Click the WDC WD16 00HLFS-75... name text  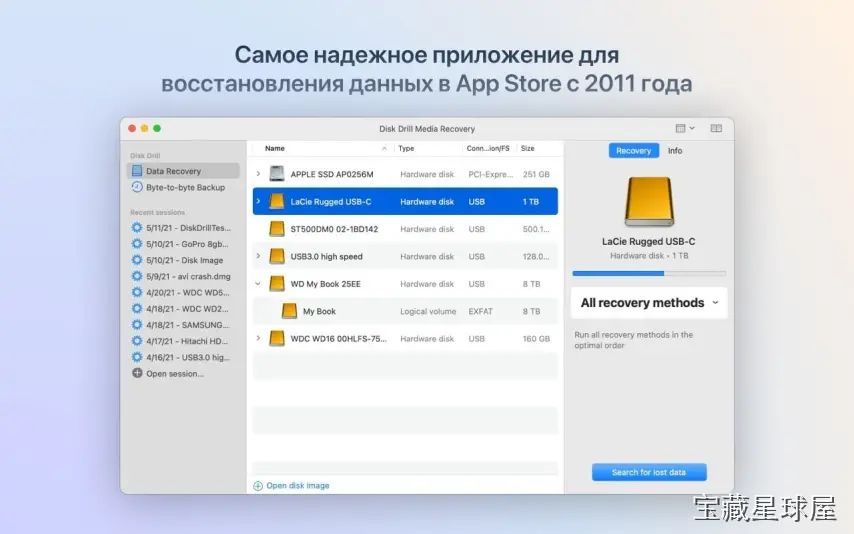coord(338,338)
